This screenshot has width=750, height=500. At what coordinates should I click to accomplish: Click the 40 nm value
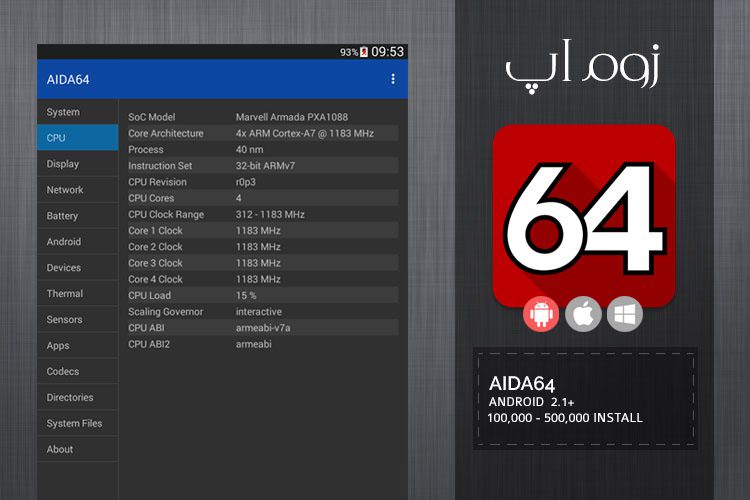tap(249, 149)
